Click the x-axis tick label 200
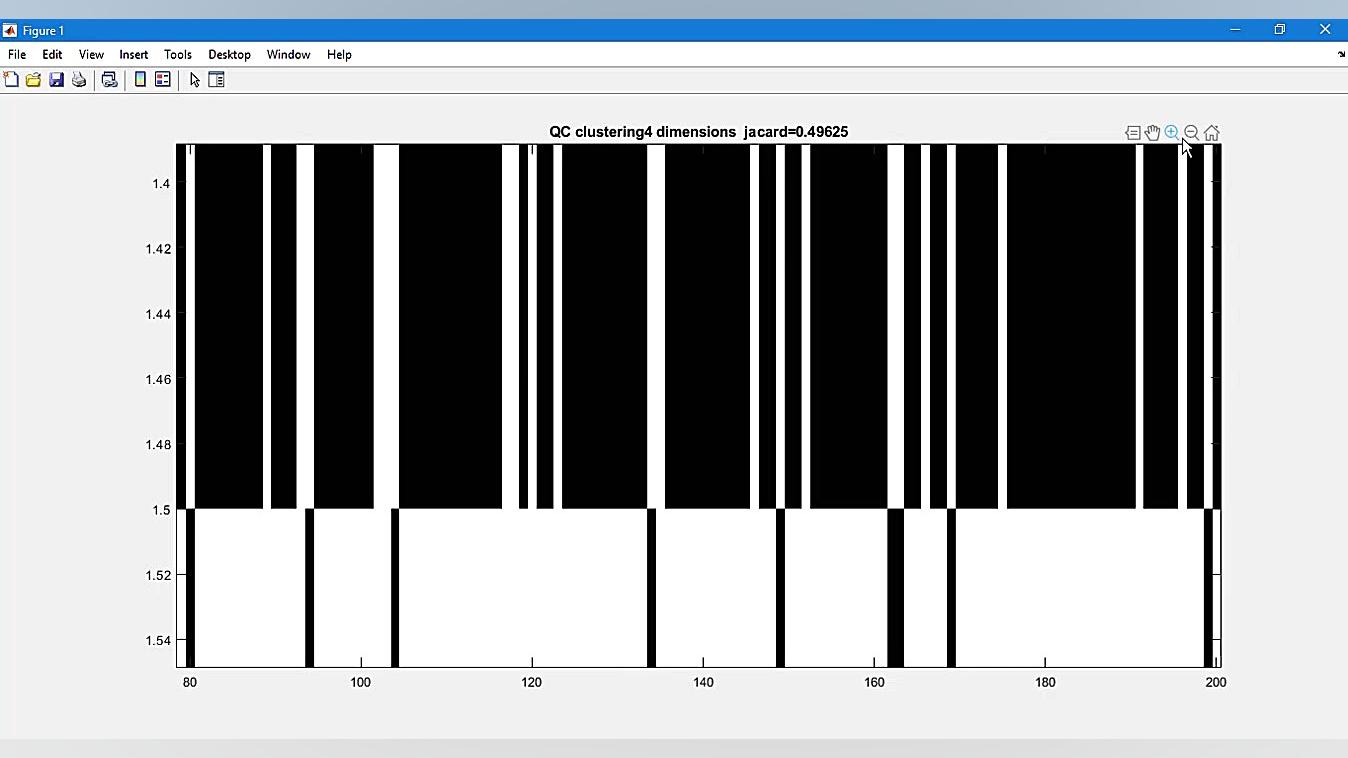The image size is (1348, 758). coord(1215,682)
